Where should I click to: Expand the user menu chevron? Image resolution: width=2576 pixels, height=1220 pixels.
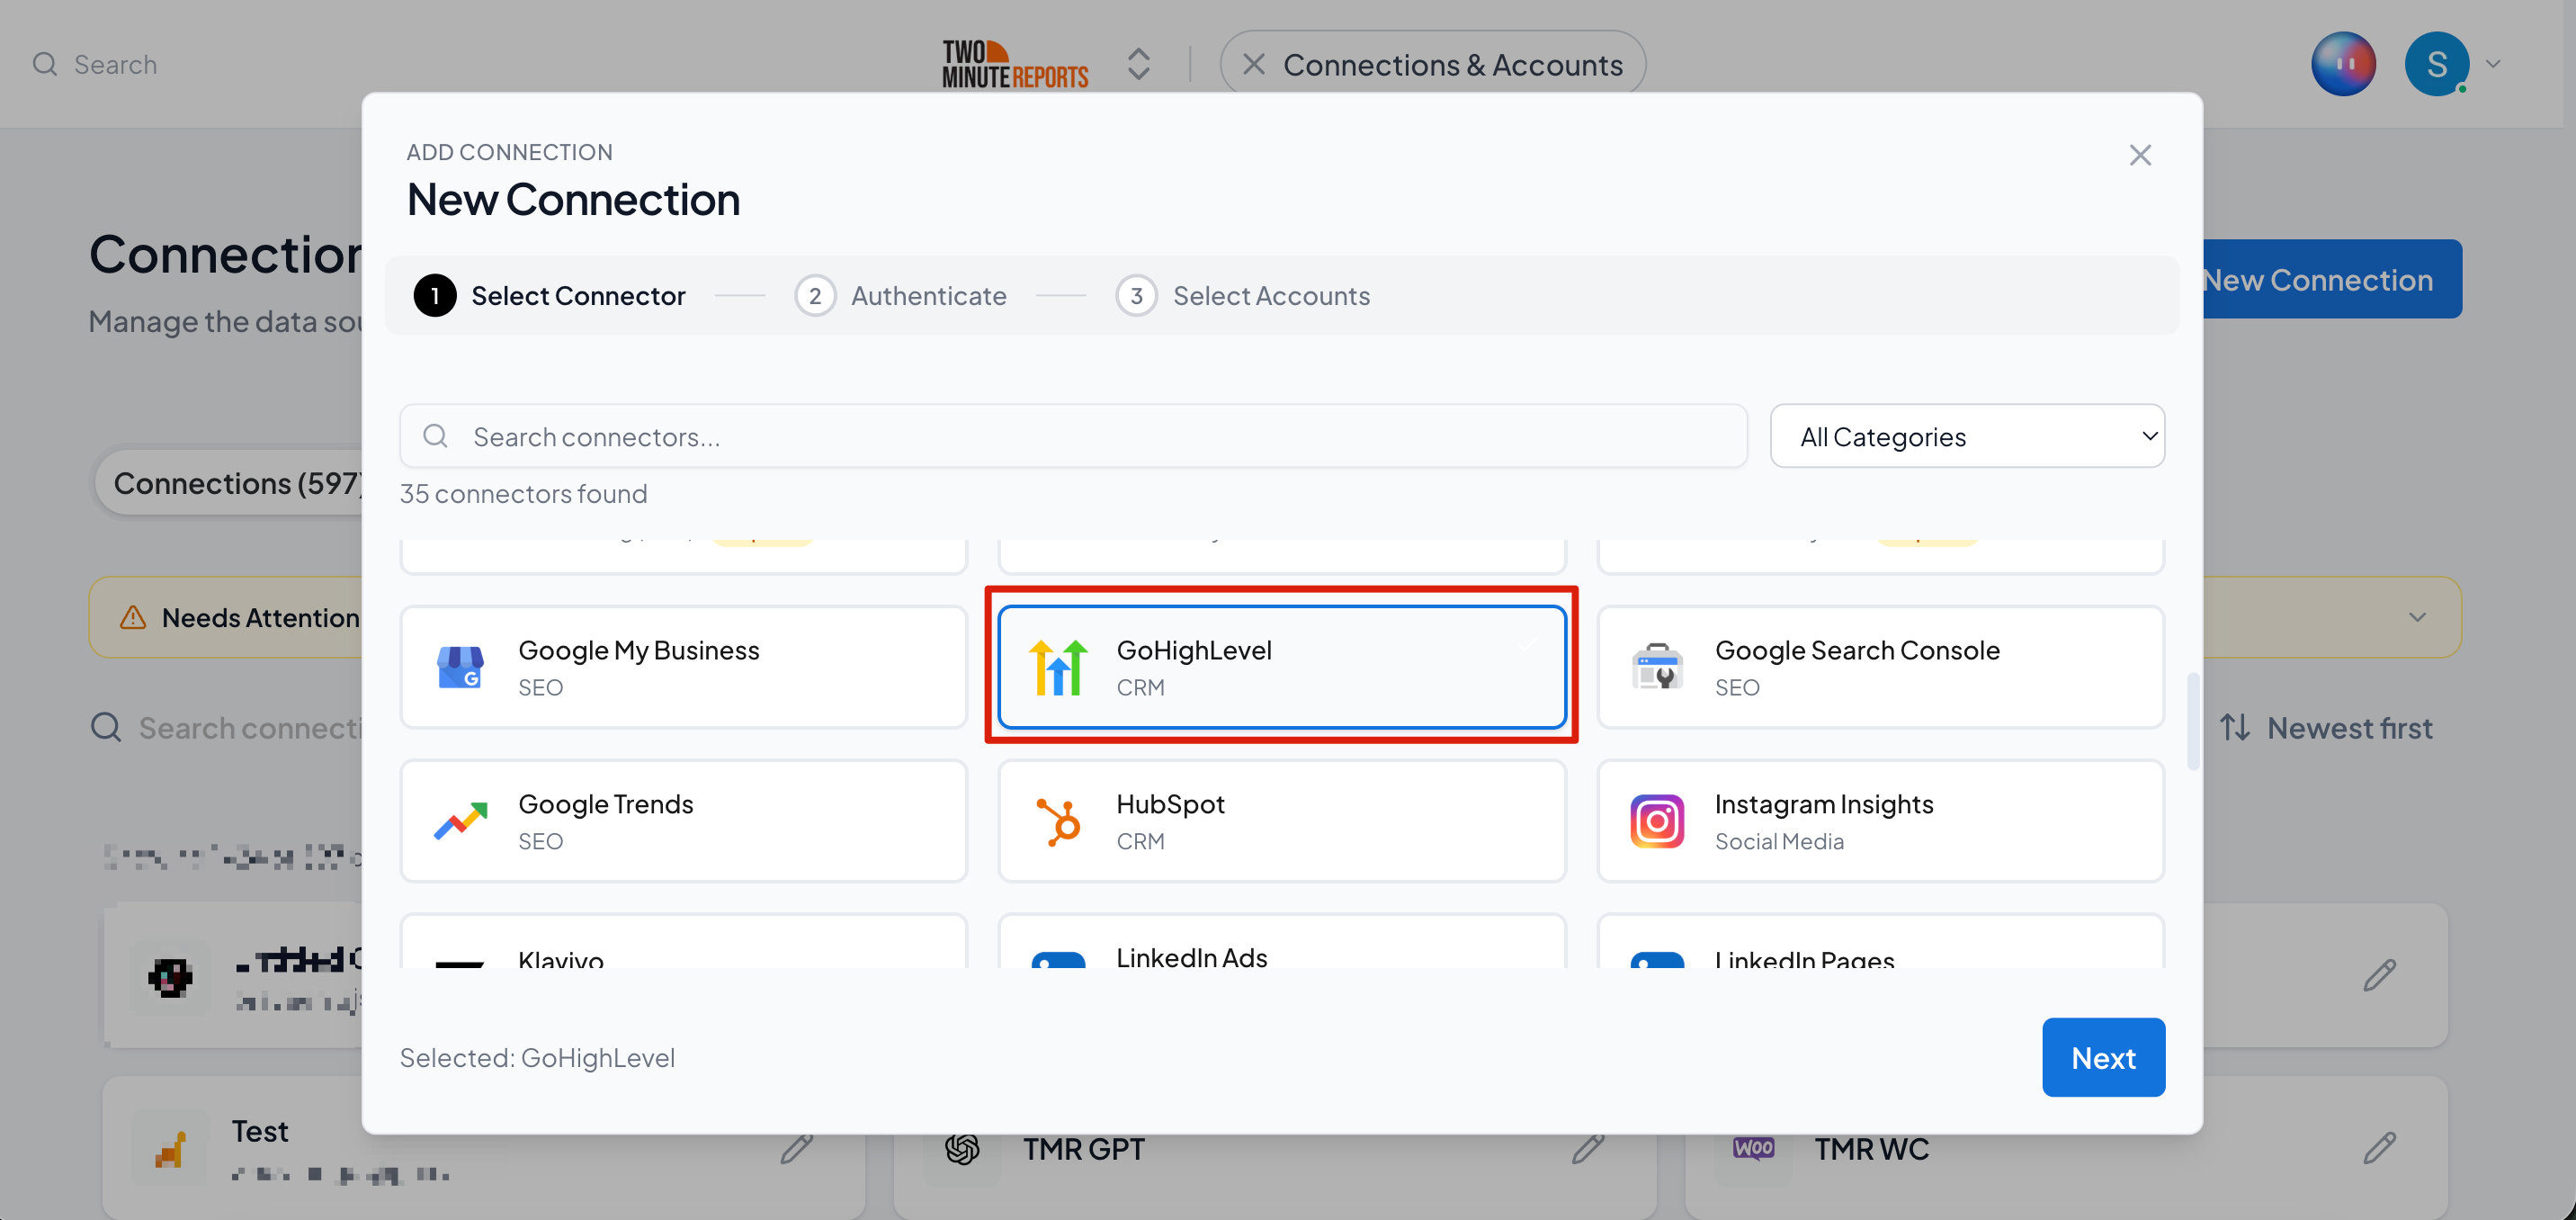point(2494,64)
